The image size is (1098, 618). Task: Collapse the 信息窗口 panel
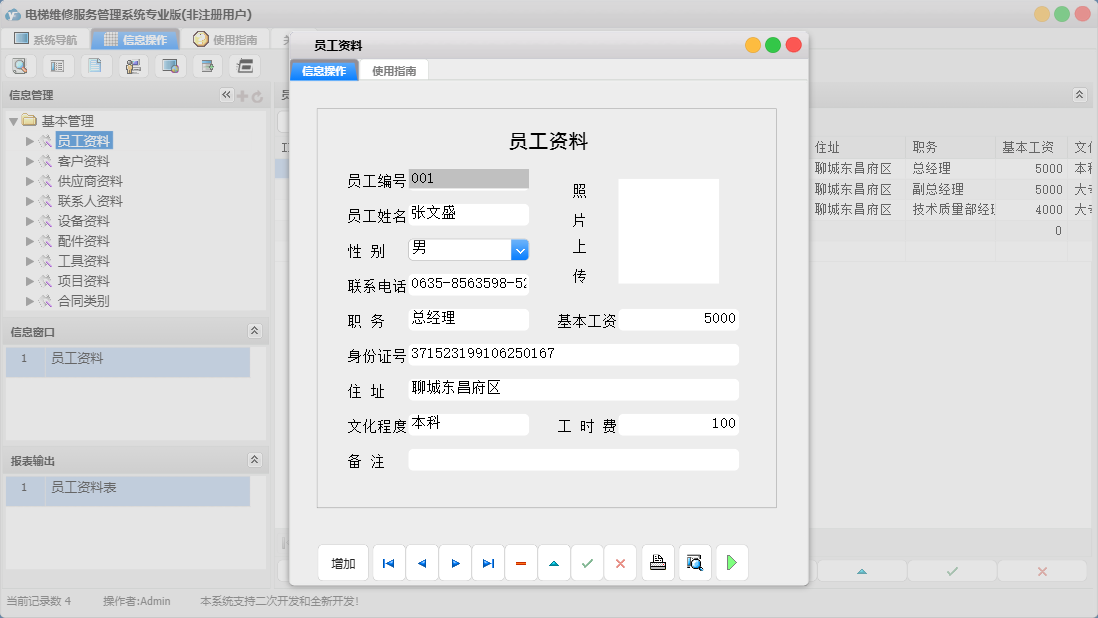[255, 330]
